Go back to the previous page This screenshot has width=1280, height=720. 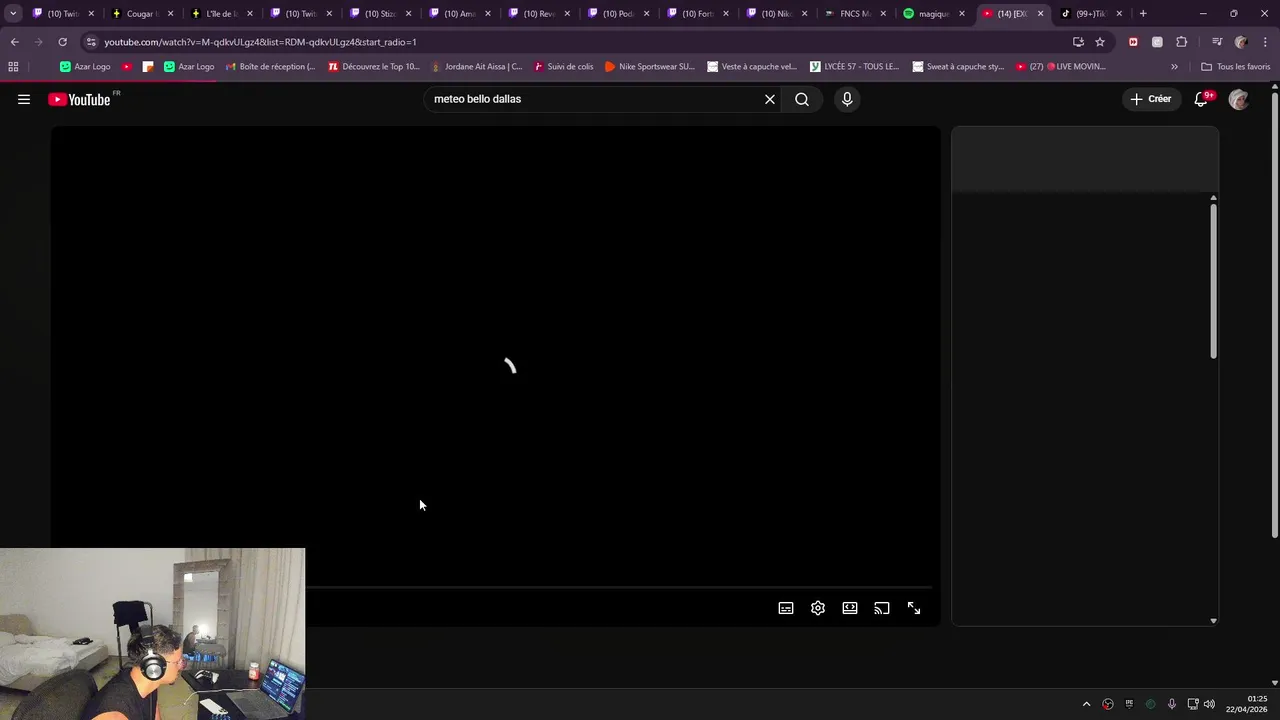click(x=14, y=42)
